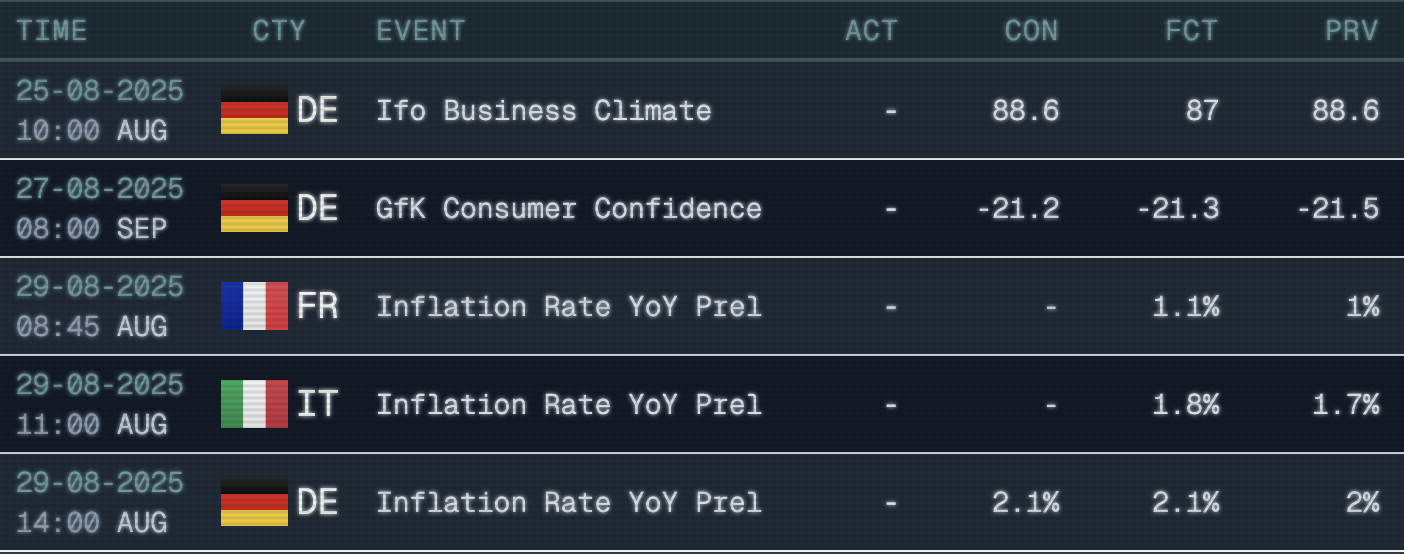Click the German flag in GfK Consumer Confidence row
This screenshot has width=1404, height=554.
254,208
